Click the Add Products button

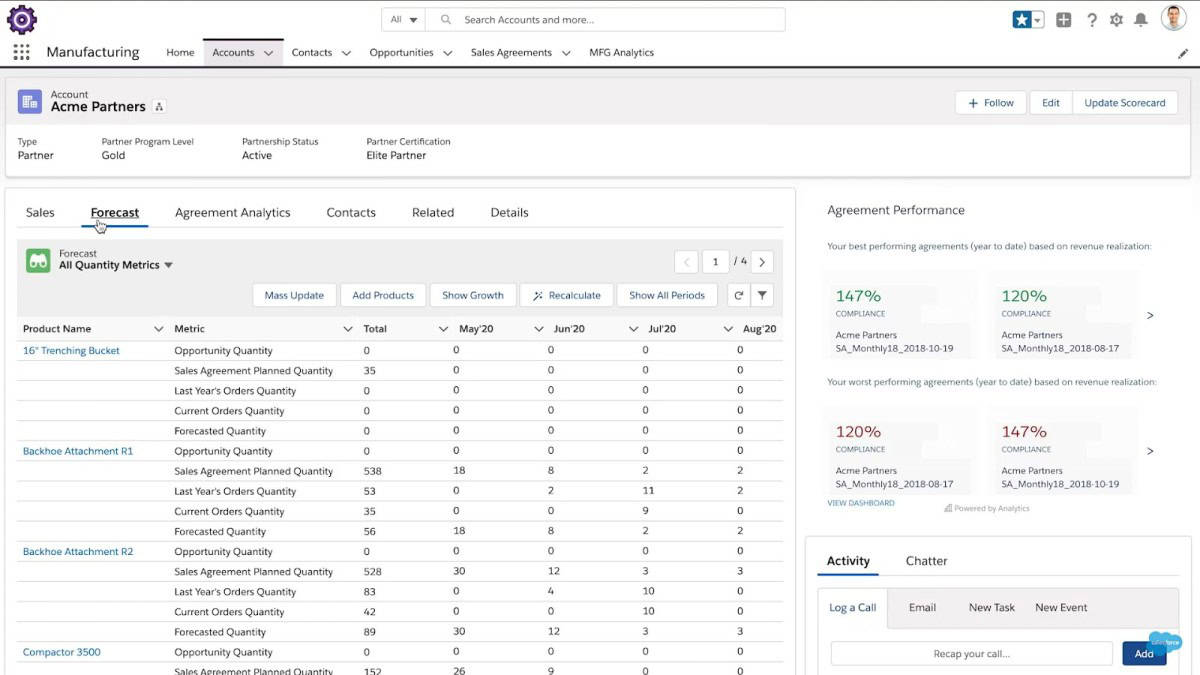pos(383,295)
